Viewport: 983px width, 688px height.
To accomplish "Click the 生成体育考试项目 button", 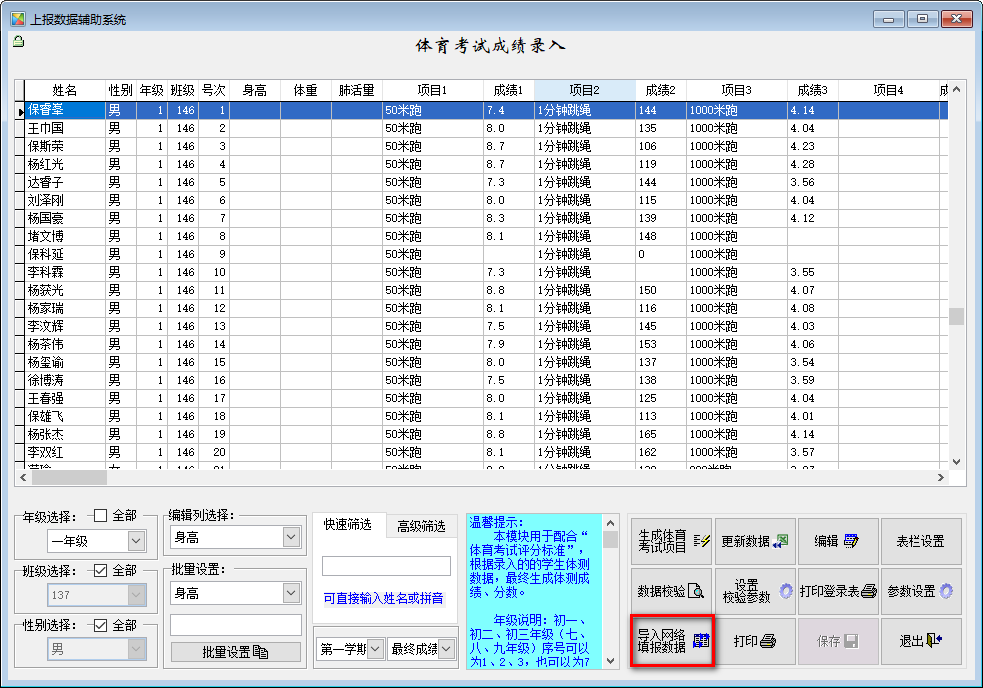I will click(670, 541).
